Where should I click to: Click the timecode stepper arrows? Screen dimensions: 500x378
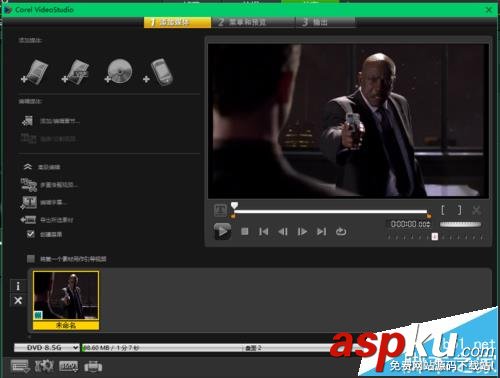click(x=429, y=224)
